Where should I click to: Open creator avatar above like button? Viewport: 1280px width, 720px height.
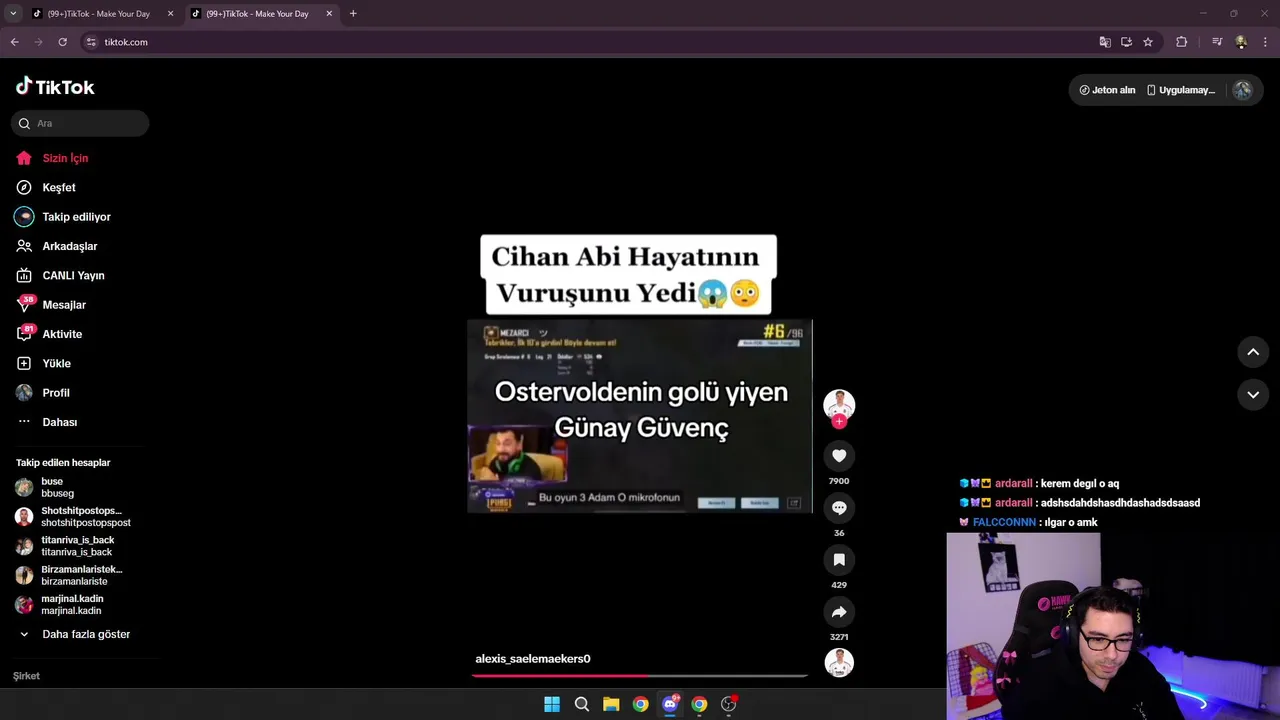pyautogui.click(x=839, y=404)
